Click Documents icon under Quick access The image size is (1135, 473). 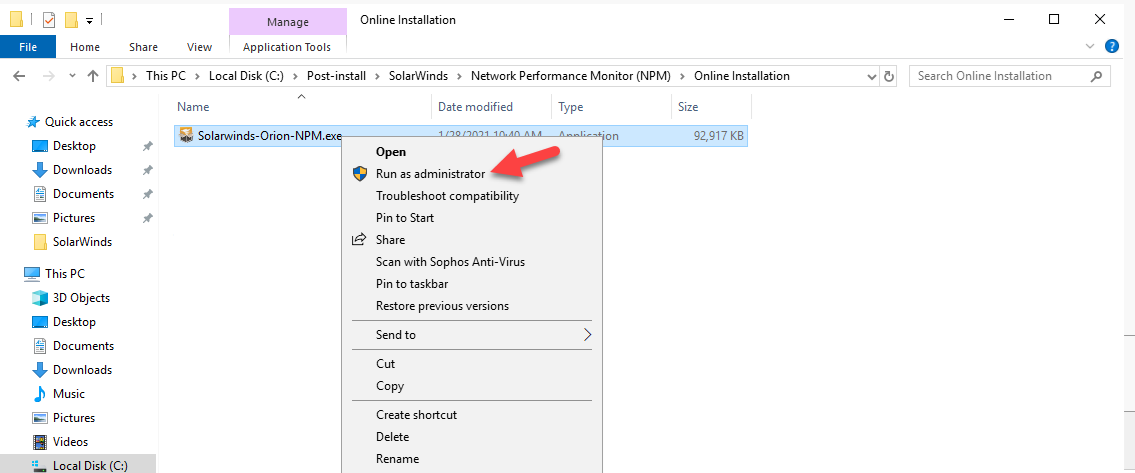click(41, 194)
